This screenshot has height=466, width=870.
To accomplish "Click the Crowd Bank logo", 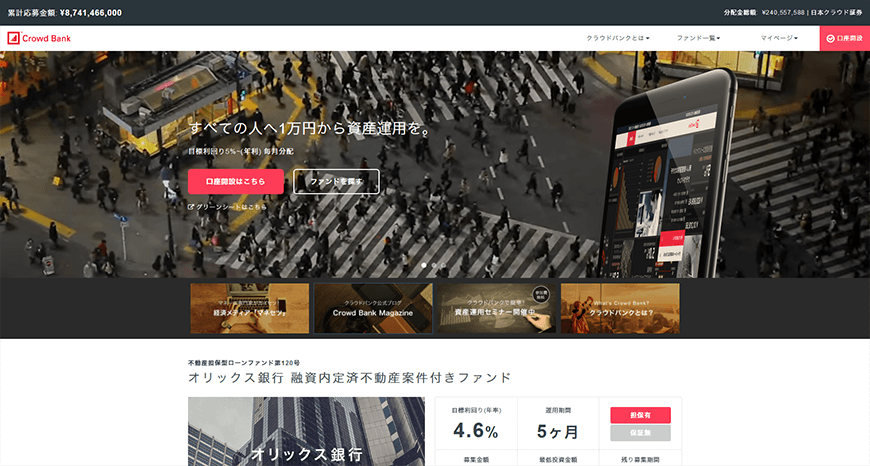I will click(x=39, y=38).
